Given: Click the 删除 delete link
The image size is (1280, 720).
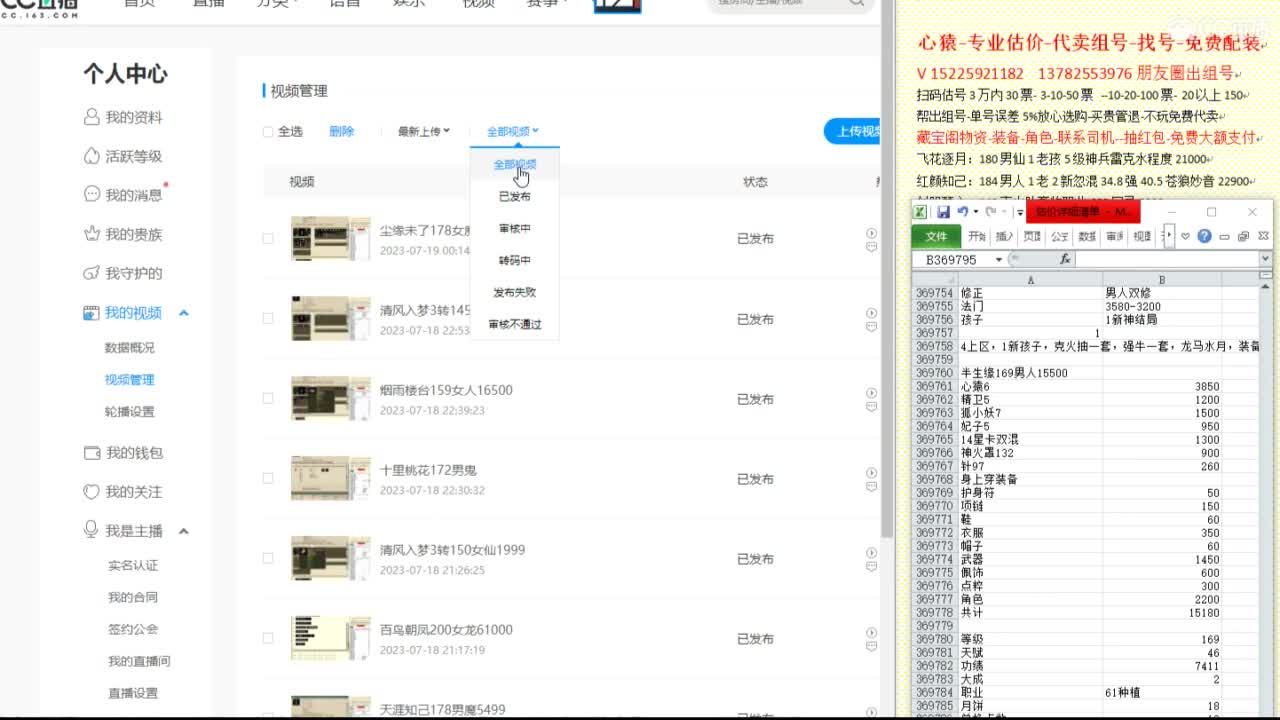Looking at the screenshot, I should [x=342, y=131].
